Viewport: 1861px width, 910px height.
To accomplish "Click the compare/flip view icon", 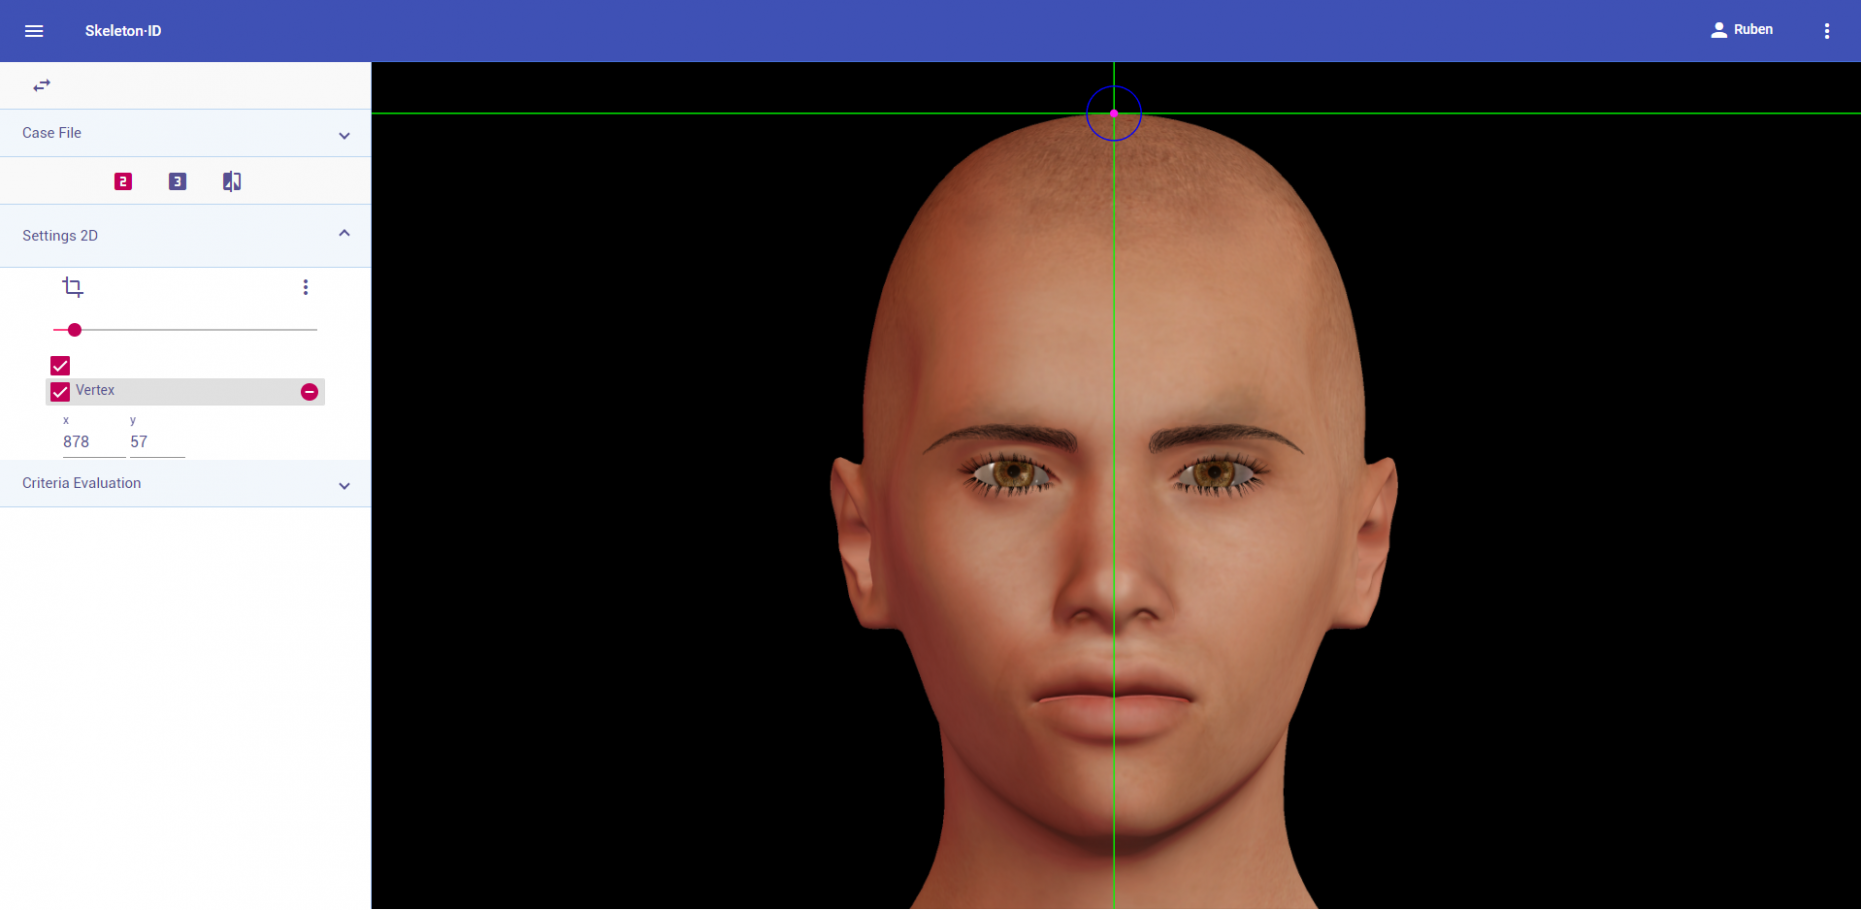I will pyautogui.click(x=232, y=181).
